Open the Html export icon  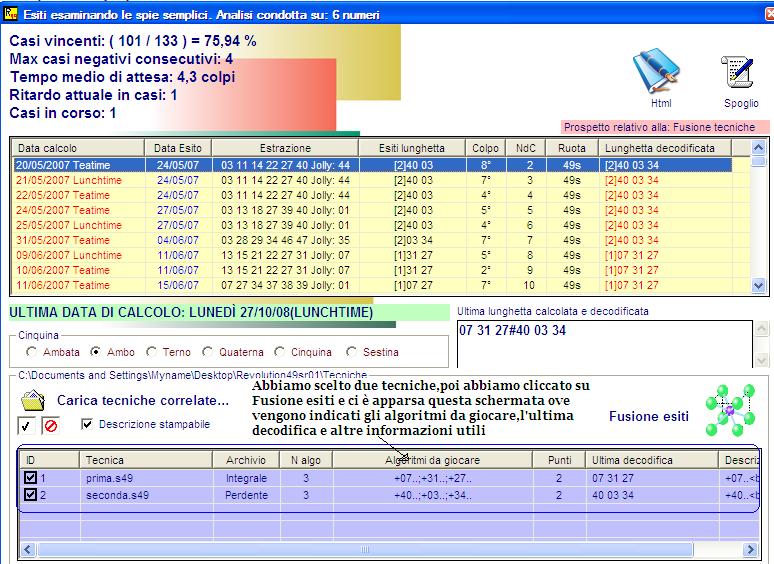(x=657, y=71)
